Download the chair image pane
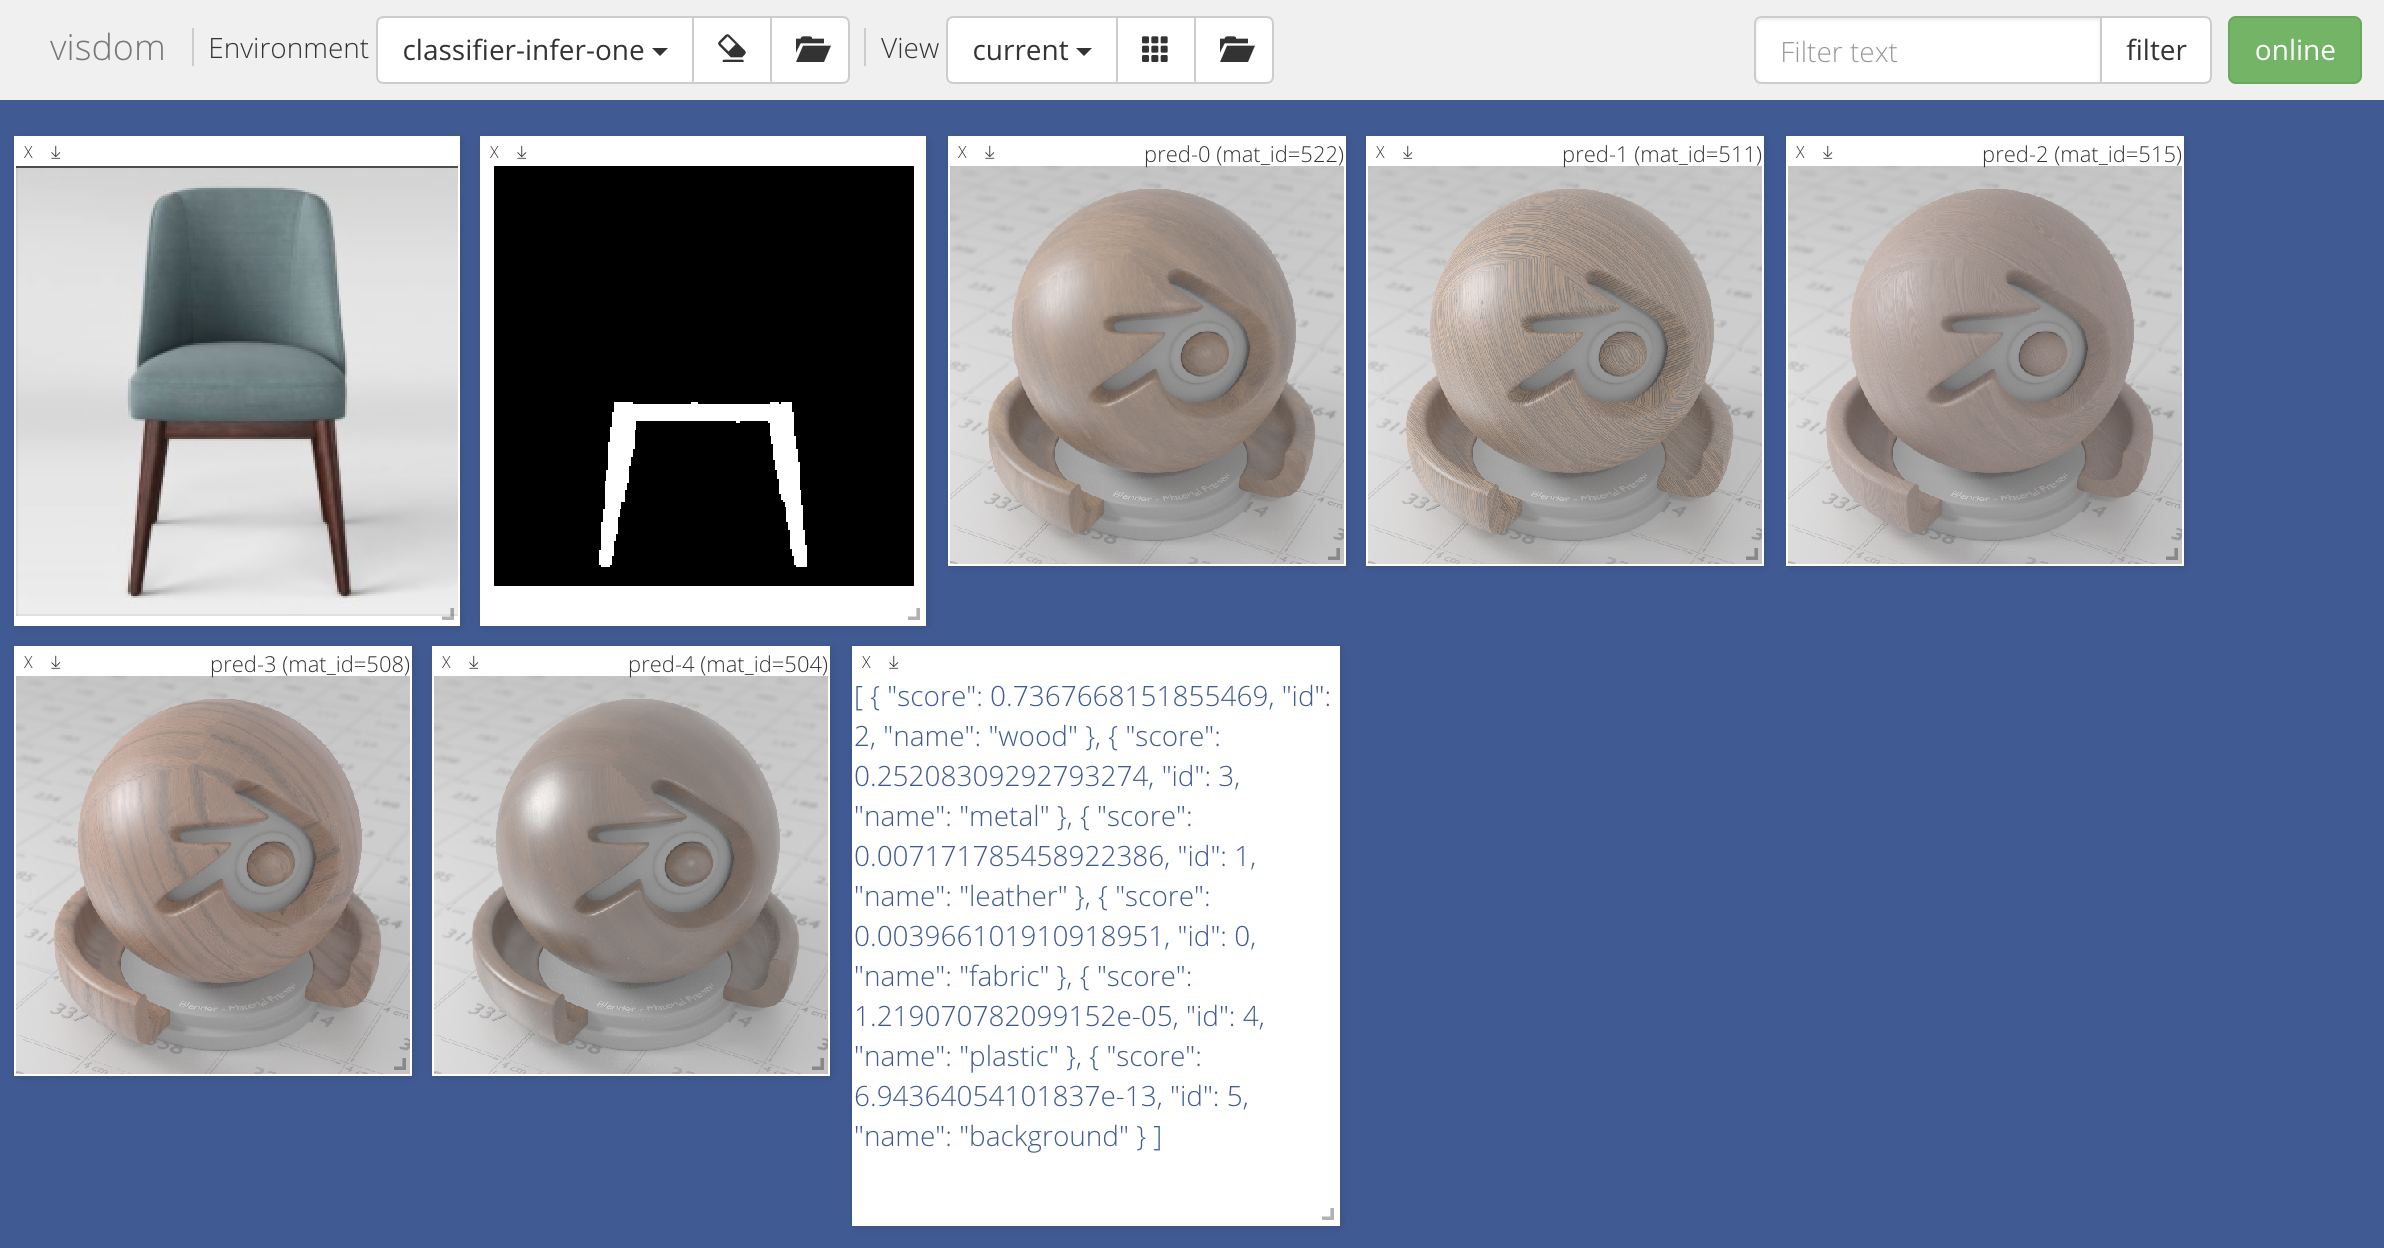Image resolution: width=2384 pixels, height=1248 pixels. 56,153
